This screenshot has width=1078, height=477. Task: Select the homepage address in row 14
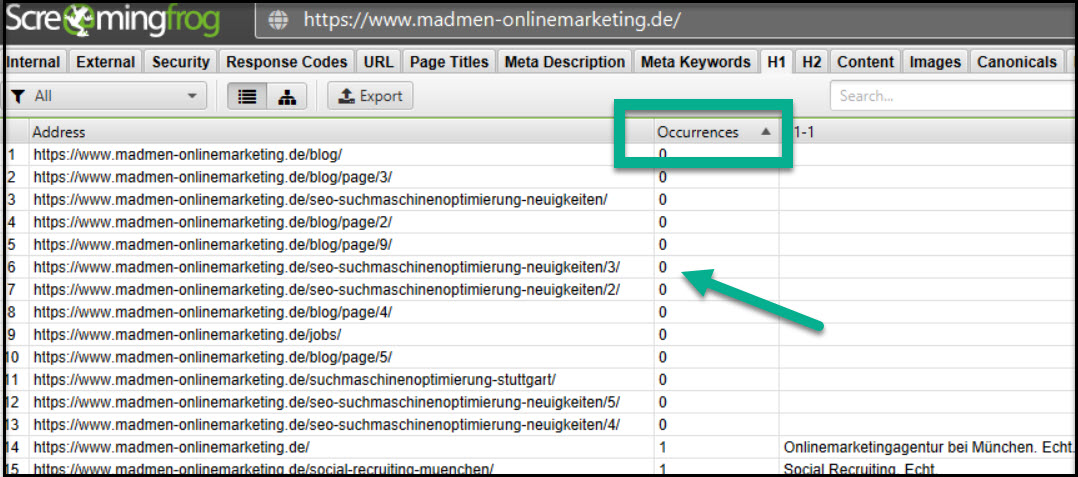tap(172, 447)
